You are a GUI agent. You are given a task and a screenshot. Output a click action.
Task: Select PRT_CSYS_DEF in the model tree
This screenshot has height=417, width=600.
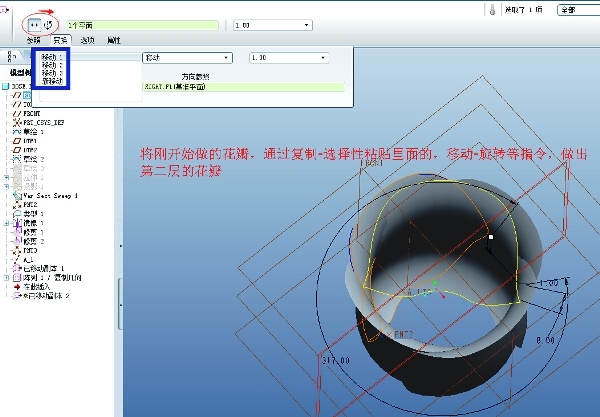pyautogui.click(x=44, y=122)
